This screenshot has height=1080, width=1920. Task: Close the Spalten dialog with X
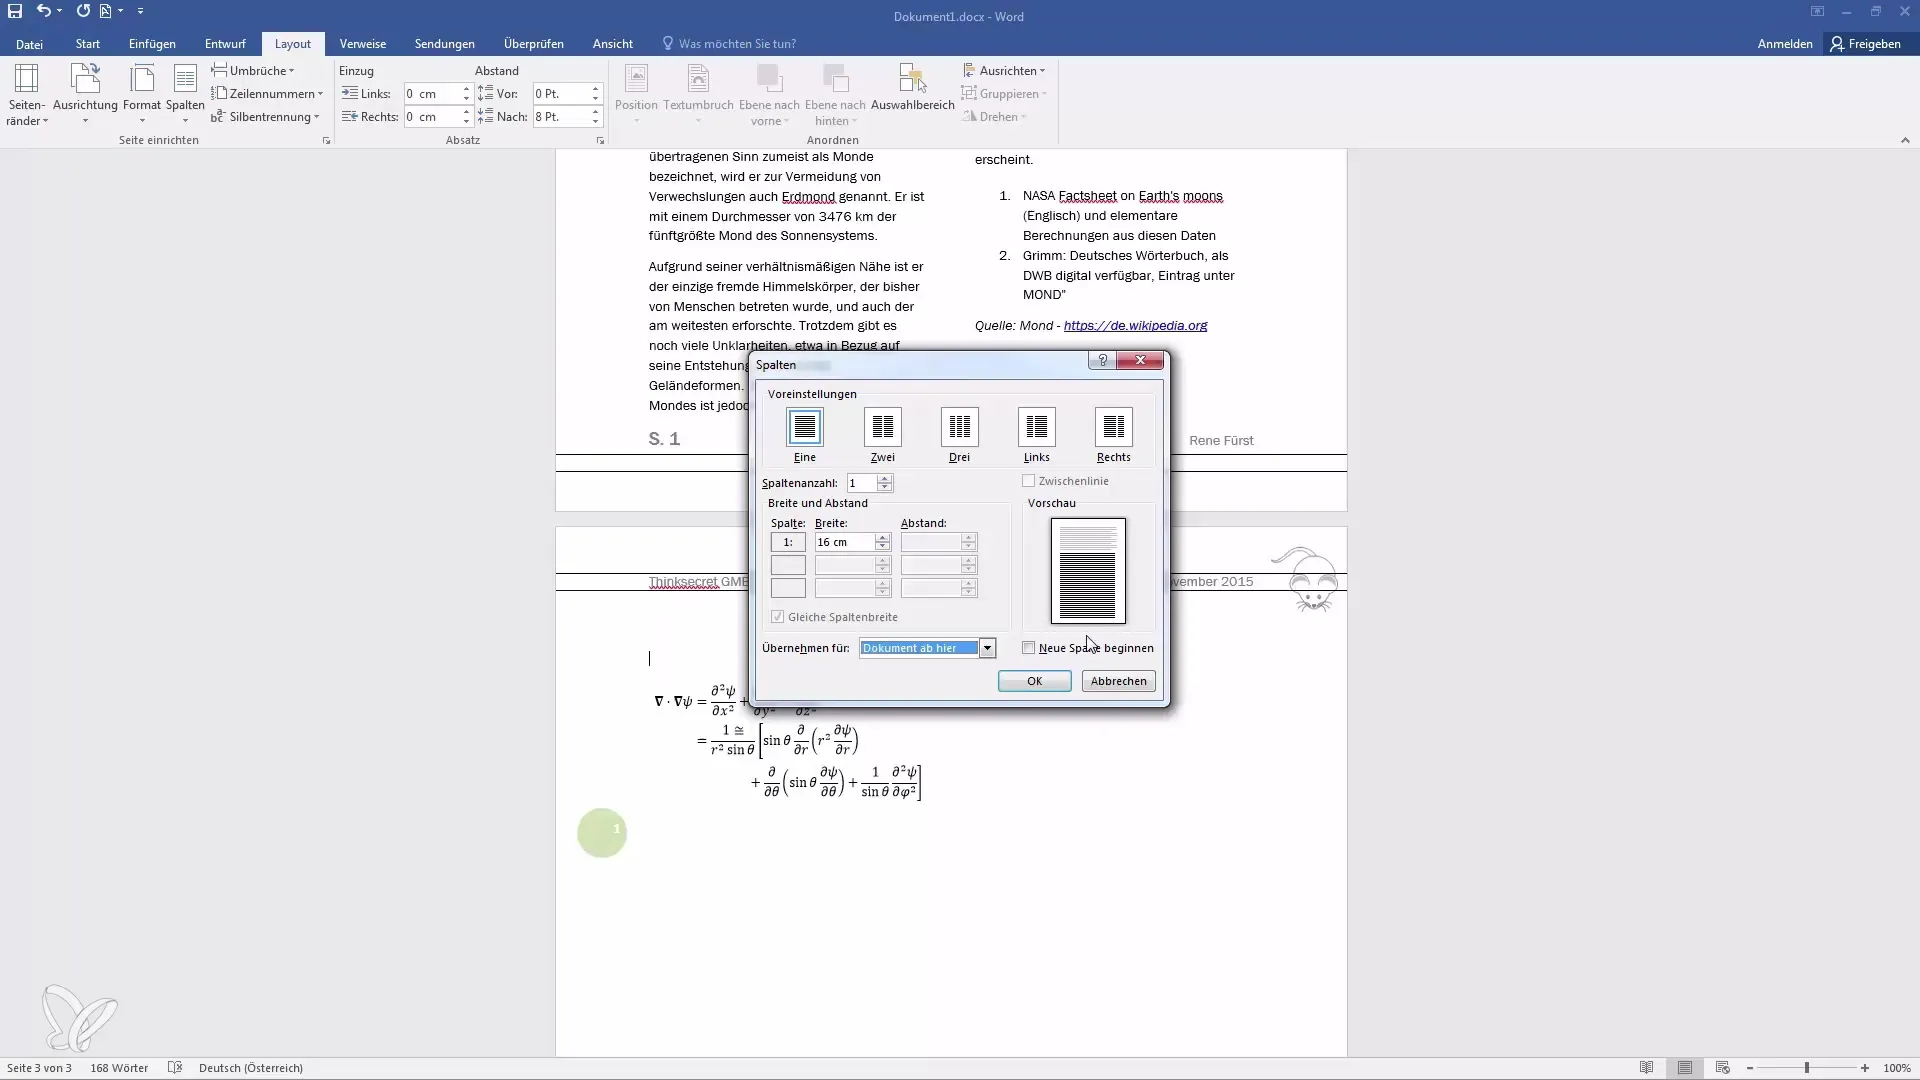tap(1140, 360)
